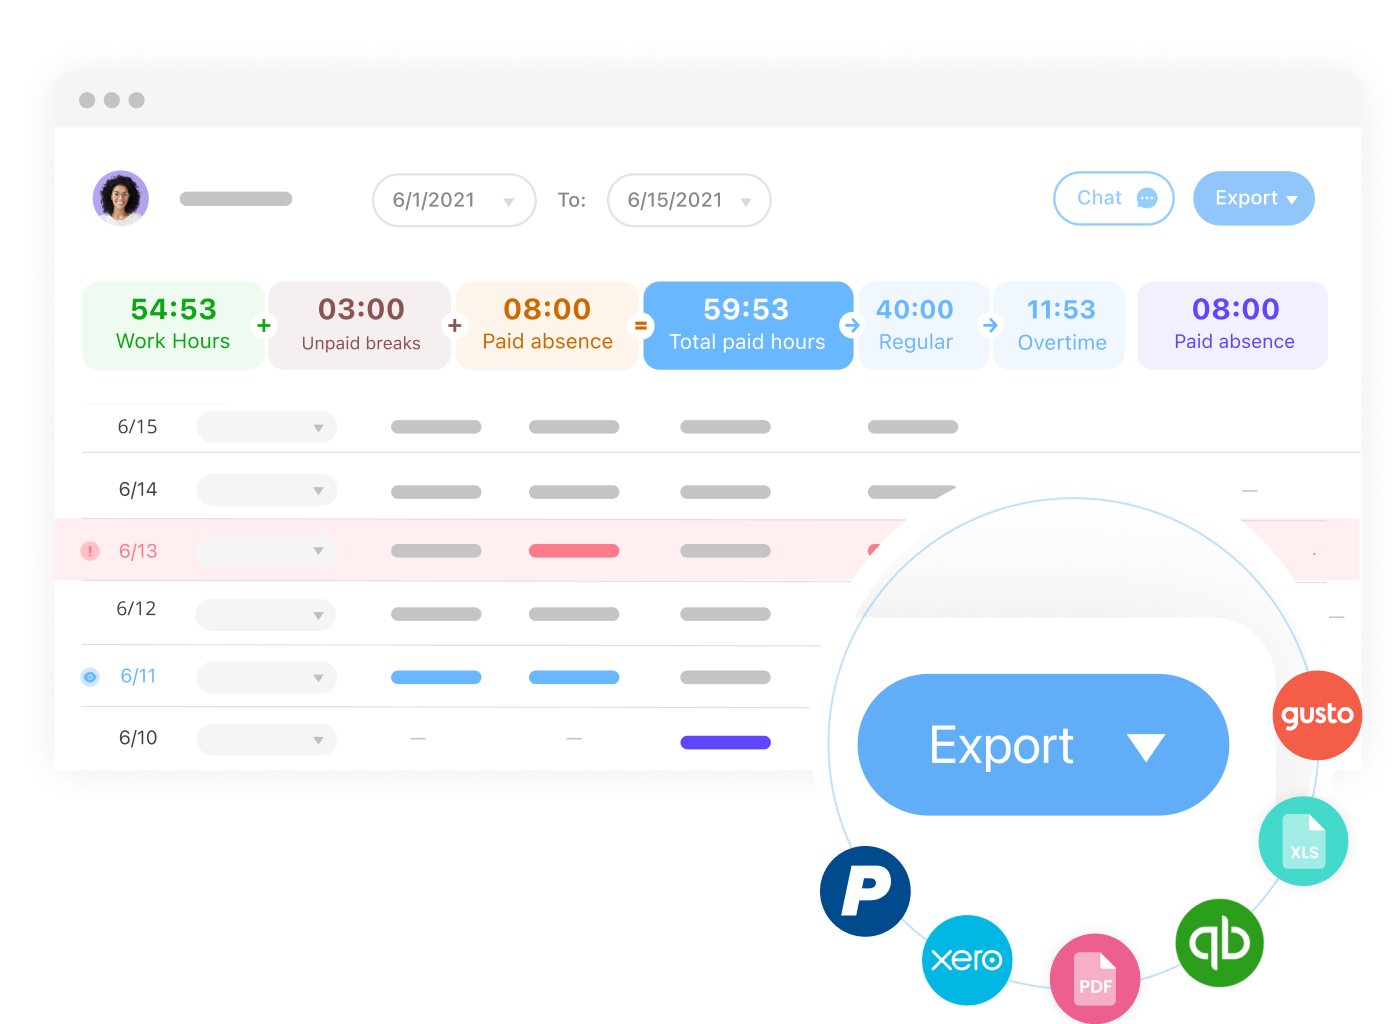Export the report via the PDF icon
The width and height of the screenshot is (1400, 1024).
1094,978
